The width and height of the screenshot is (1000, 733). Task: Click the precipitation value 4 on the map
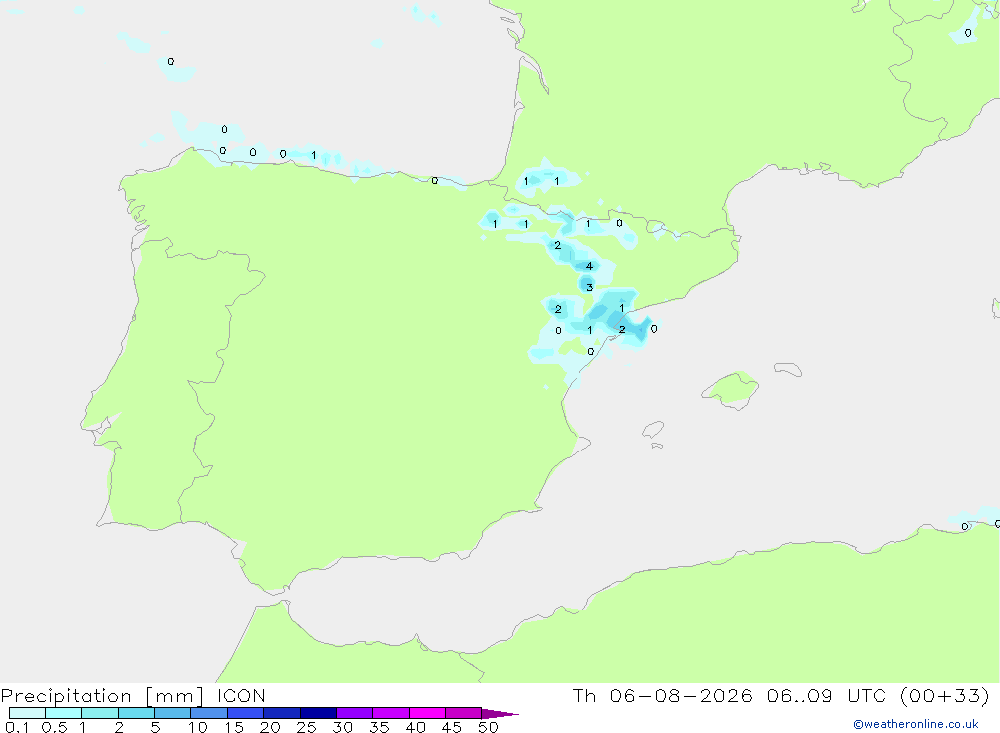[589, 266]
